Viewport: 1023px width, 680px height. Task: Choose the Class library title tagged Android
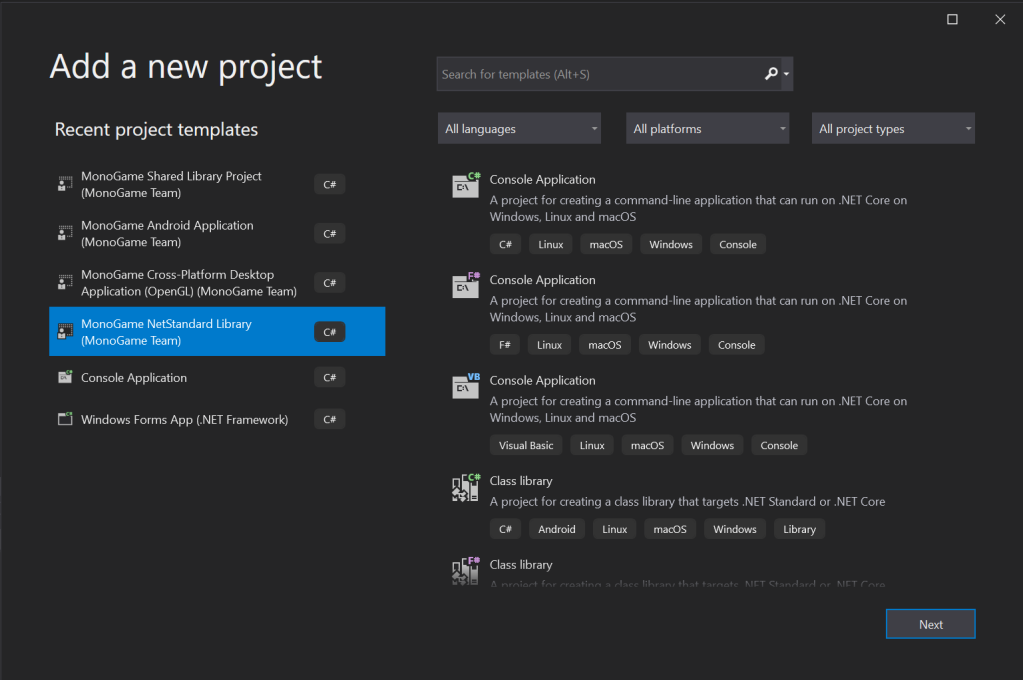[521, 481]
